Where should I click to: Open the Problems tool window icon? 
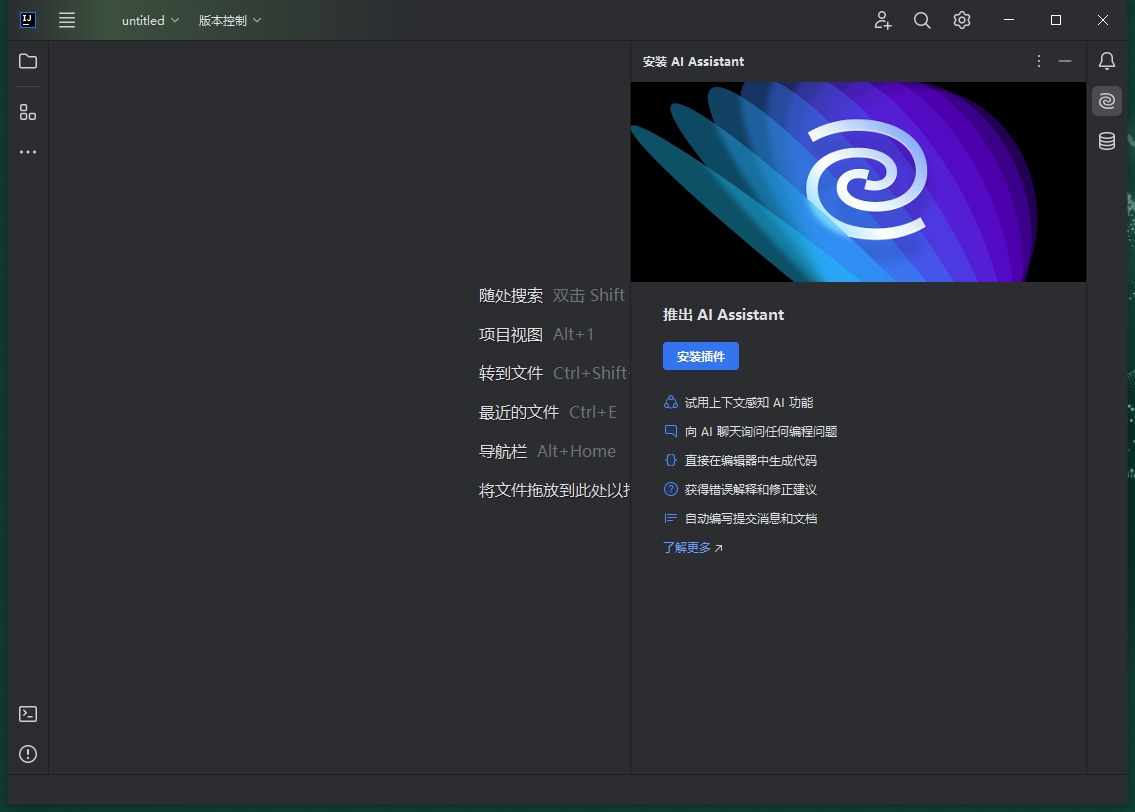(28, 754)
